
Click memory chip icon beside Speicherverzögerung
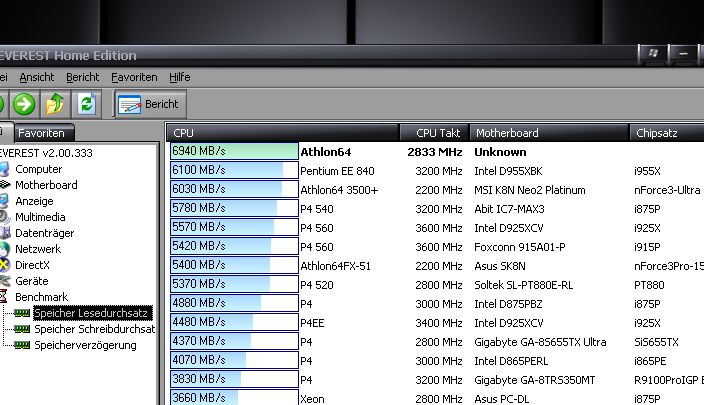click(22, 345)
